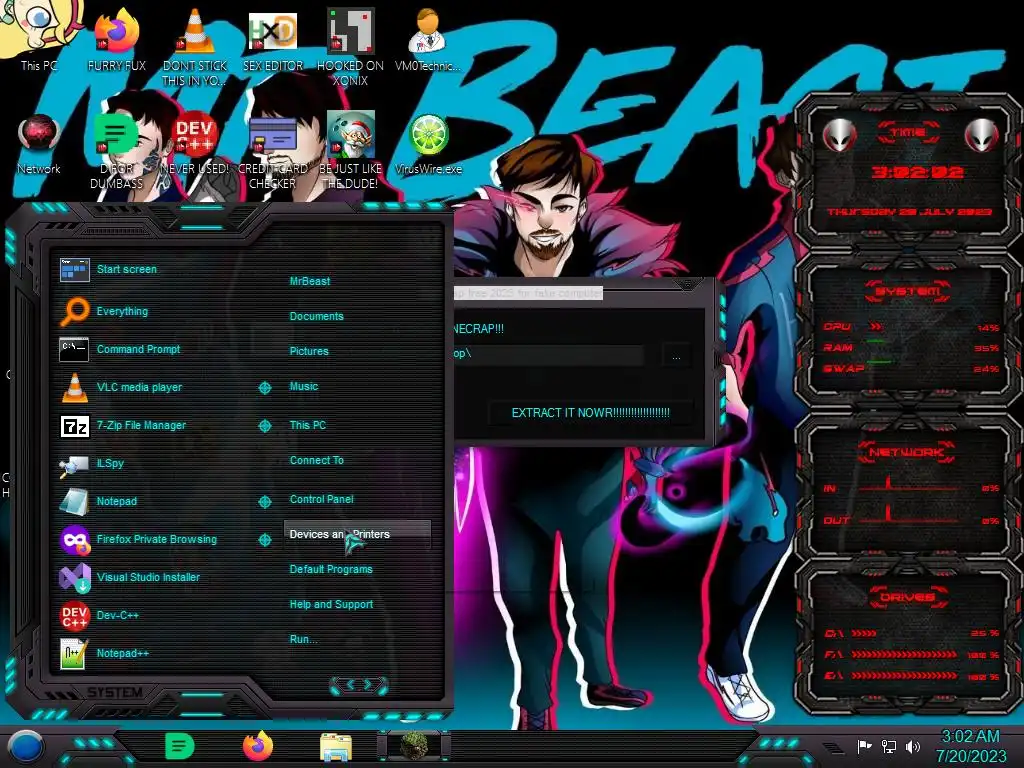Click the taskbar clock showing 3:02 AM
1024x768 pixels.
tap(970, 746)
